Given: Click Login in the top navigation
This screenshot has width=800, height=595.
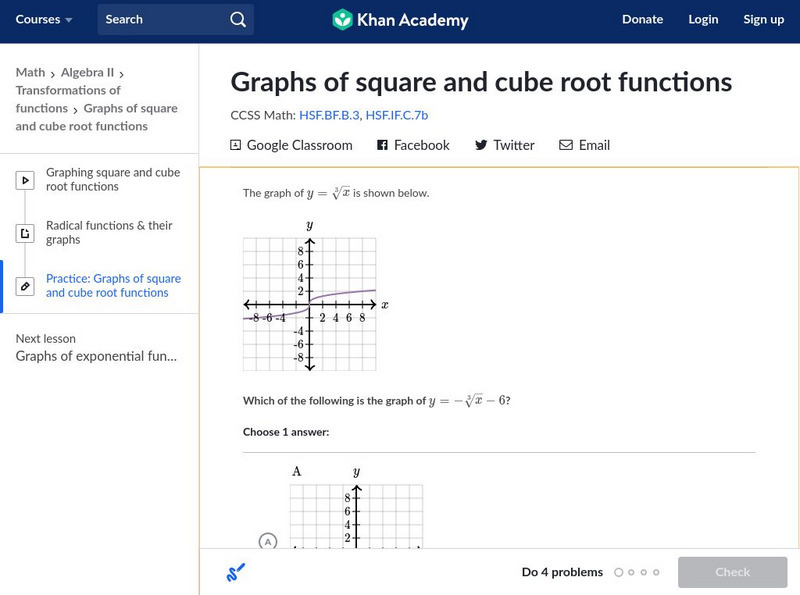Looking at the screenshot, I should (703, 19).
